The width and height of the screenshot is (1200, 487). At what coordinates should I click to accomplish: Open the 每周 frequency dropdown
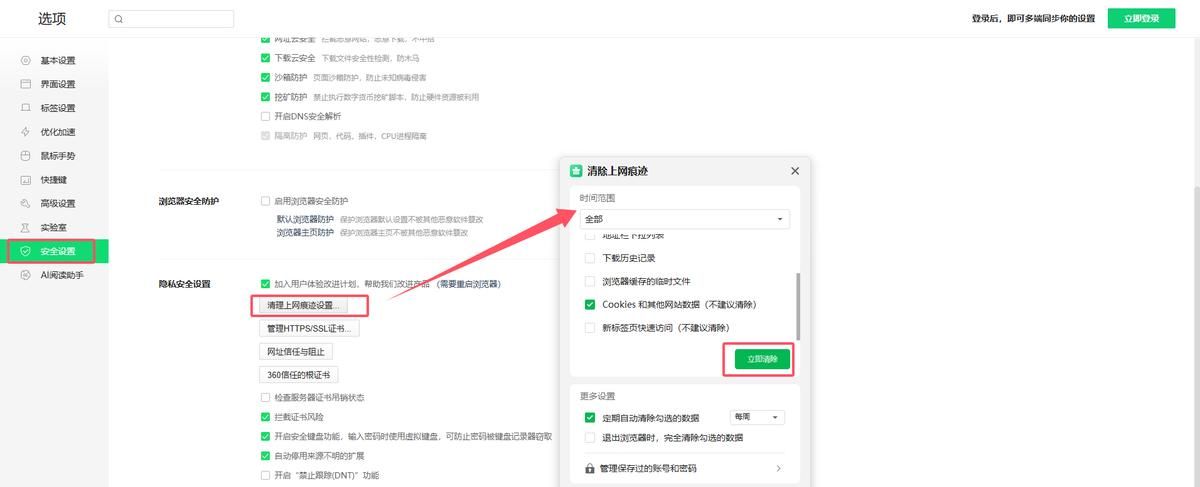(x=758, y=417)
